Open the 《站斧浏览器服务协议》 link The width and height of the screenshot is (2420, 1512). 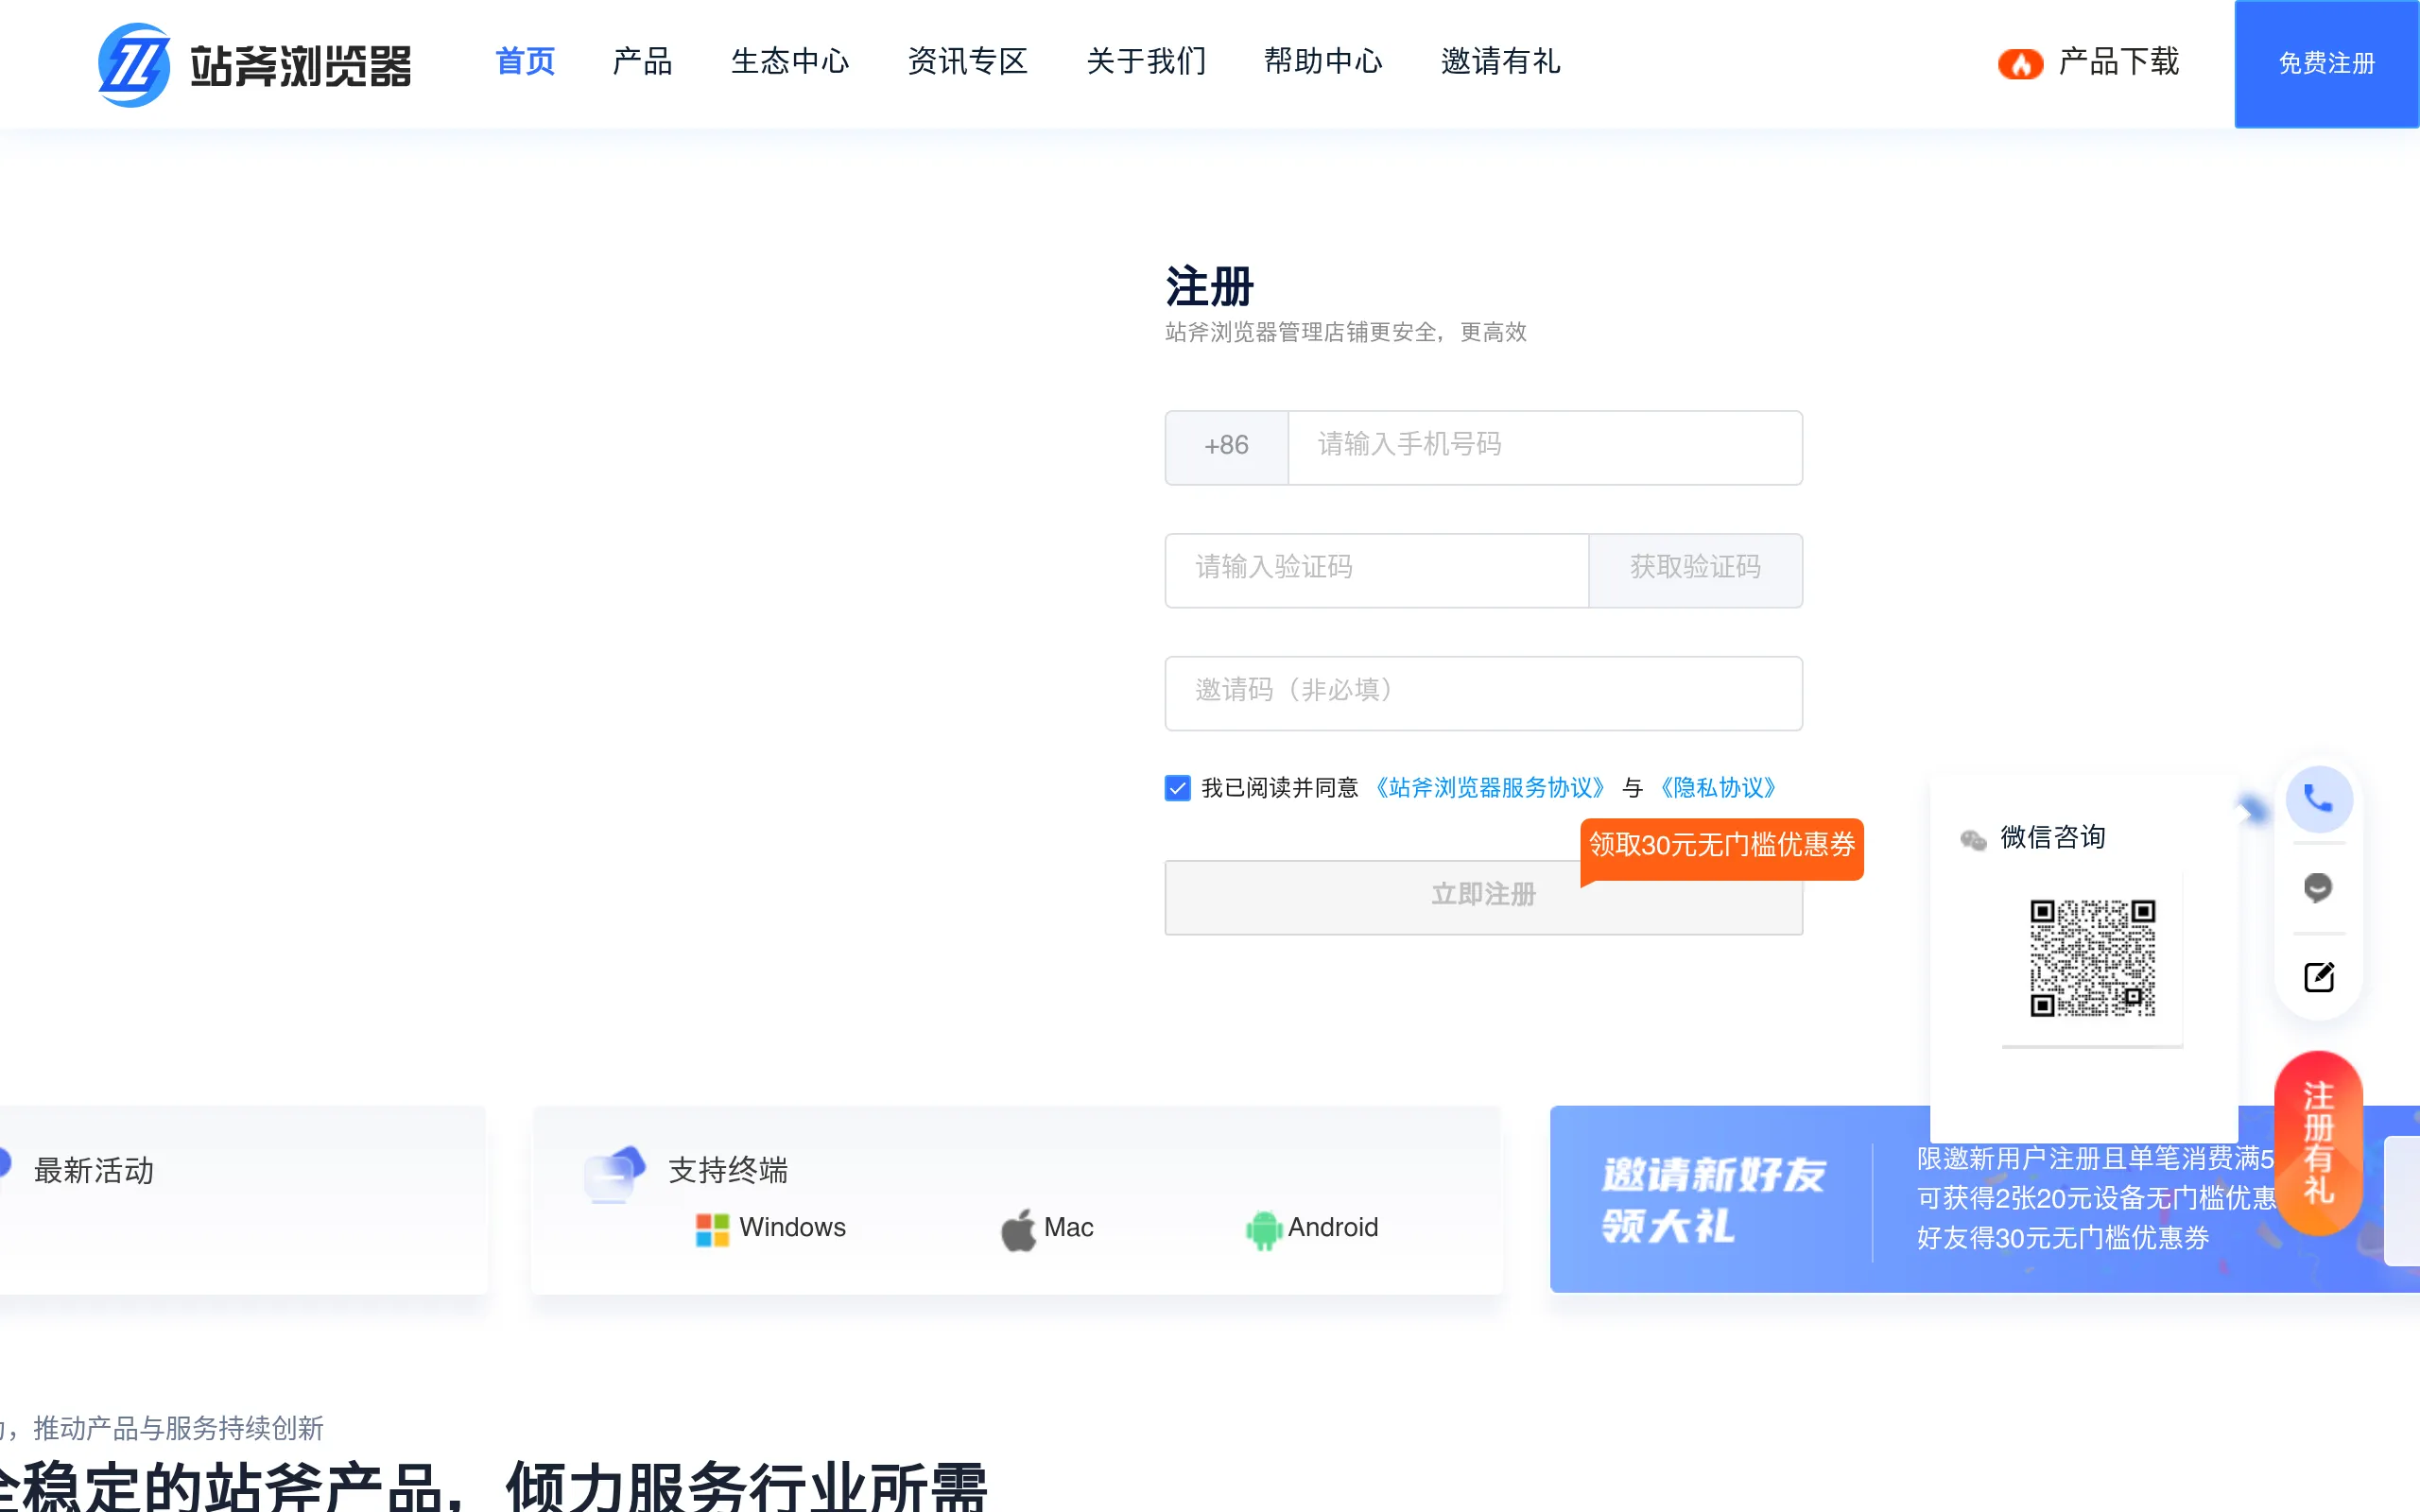pos(1490,788)
